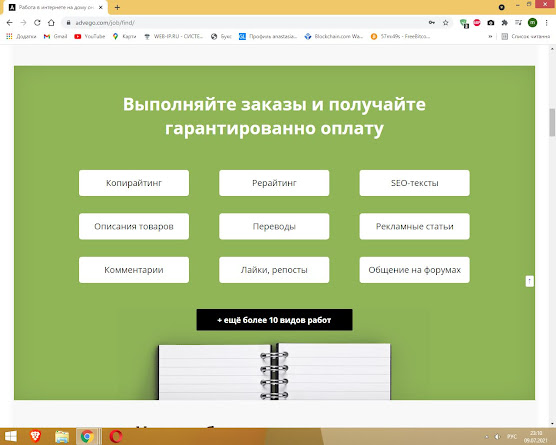Open the green profile avatar
This screenshot has width=556, height=445.
(x=532, y=23)
